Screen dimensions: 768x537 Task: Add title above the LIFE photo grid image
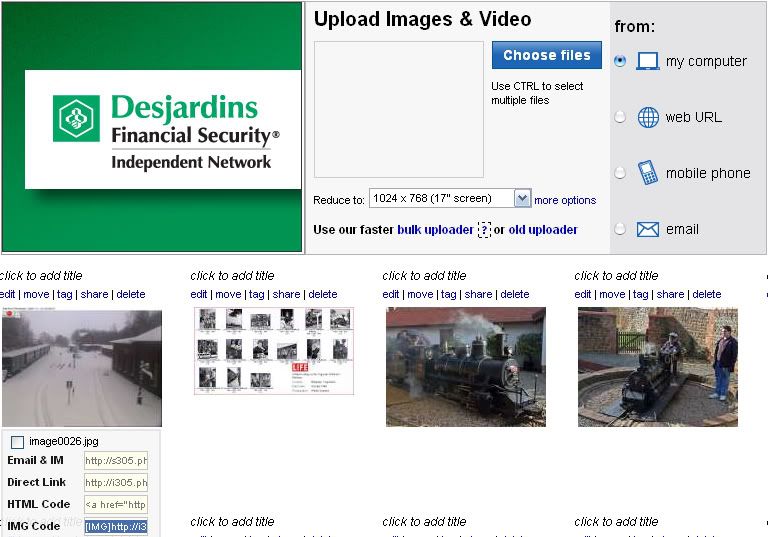click(232, 275)
